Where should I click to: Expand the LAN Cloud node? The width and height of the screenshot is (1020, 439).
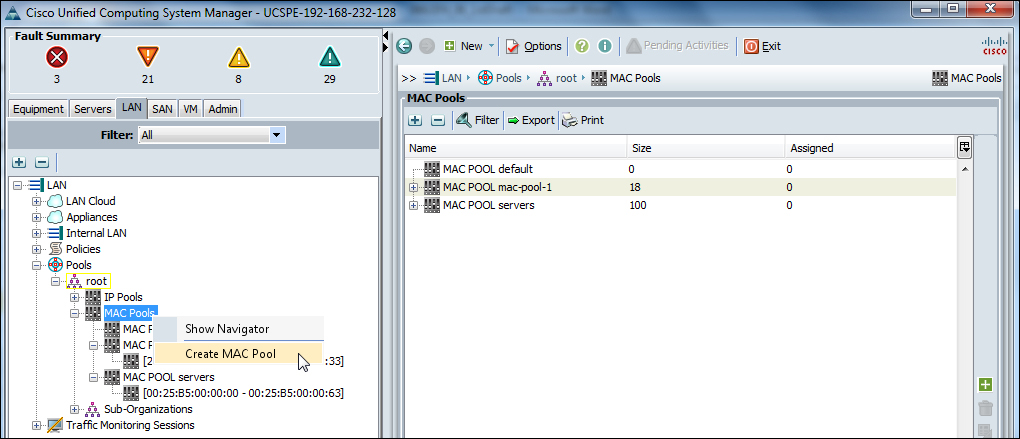tap(36, 201)
